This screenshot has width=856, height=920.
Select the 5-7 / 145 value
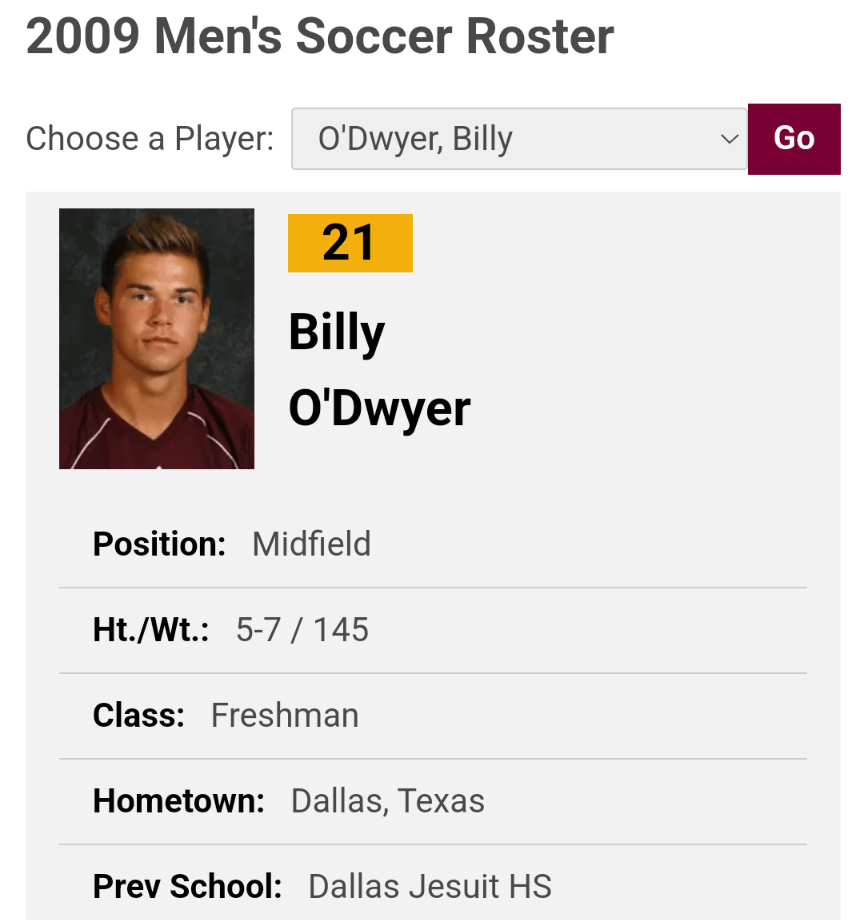pyautogui.click(x=302, y=630)
